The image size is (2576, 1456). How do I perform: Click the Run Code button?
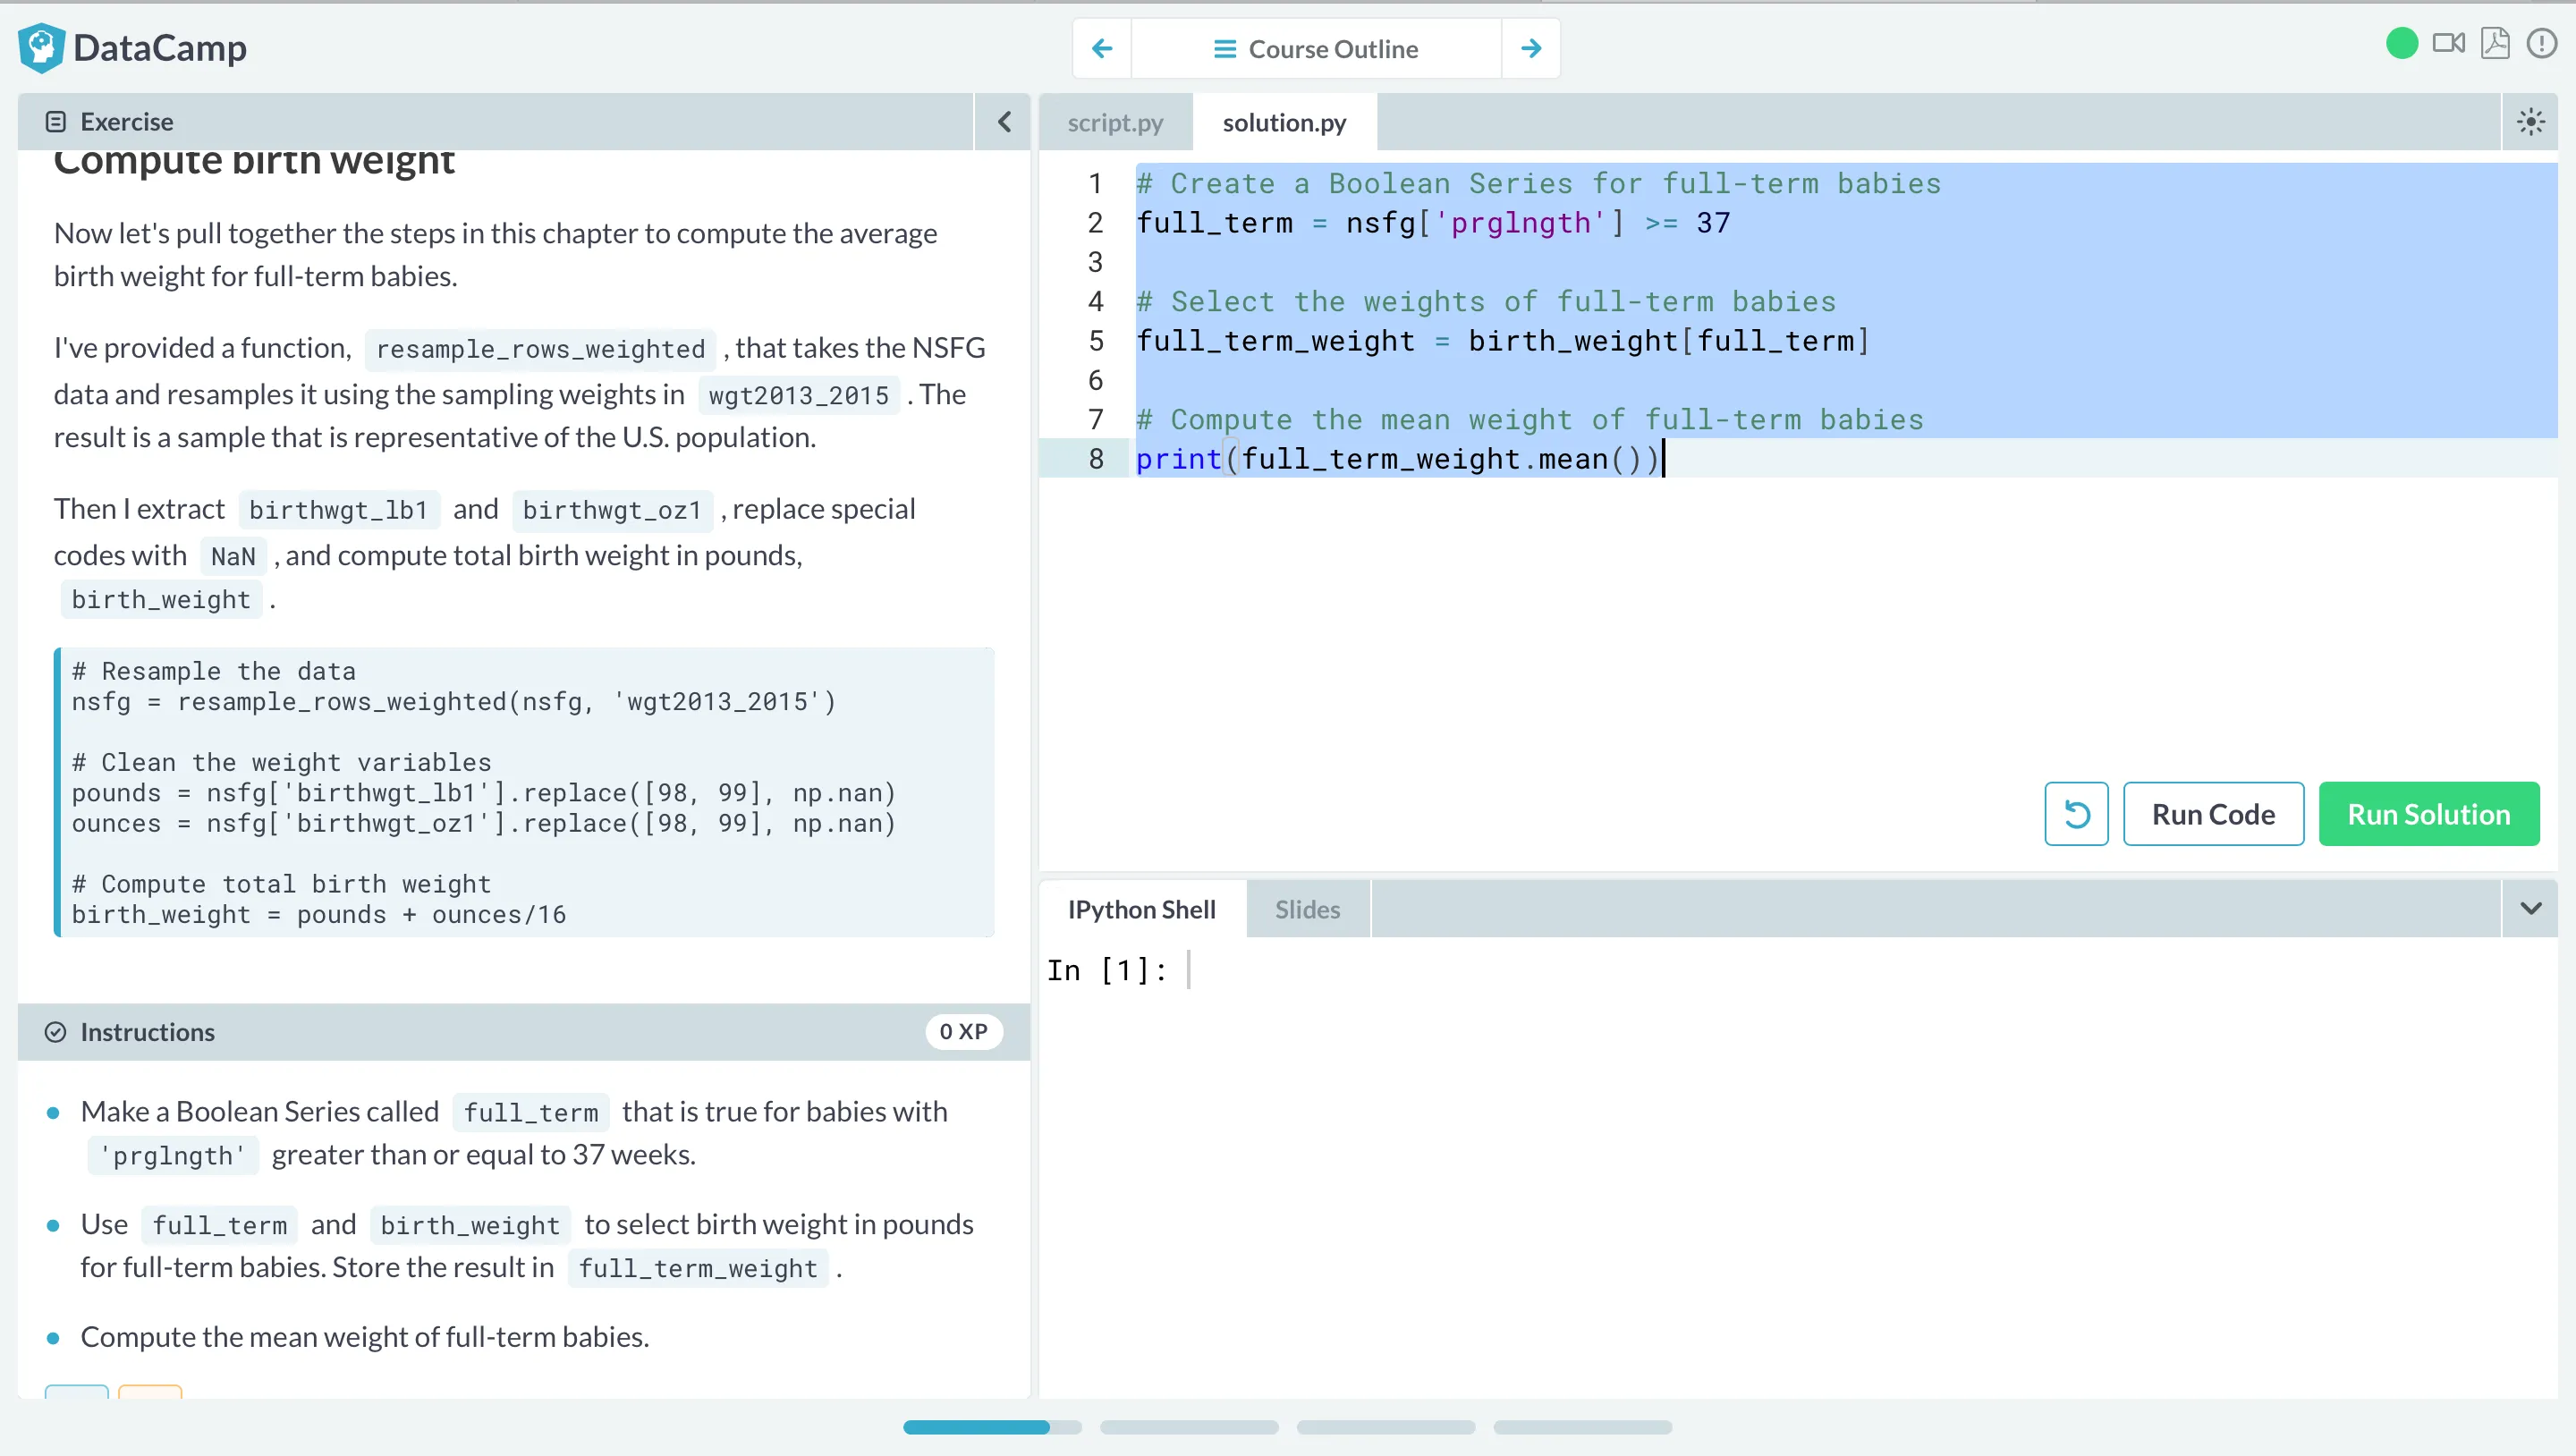(2214, 814)
